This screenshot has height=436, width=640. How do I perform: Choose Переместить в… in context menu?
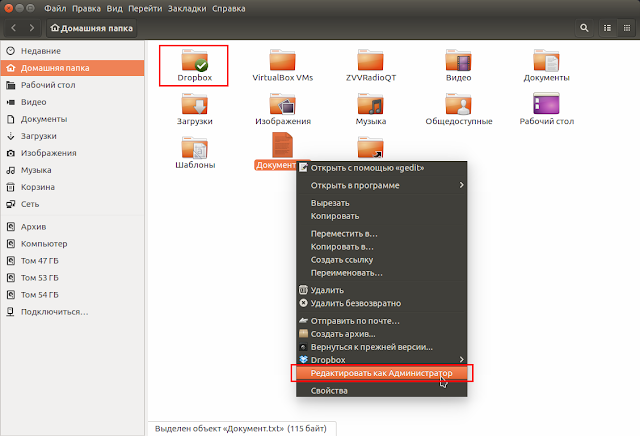click(382, 234)
